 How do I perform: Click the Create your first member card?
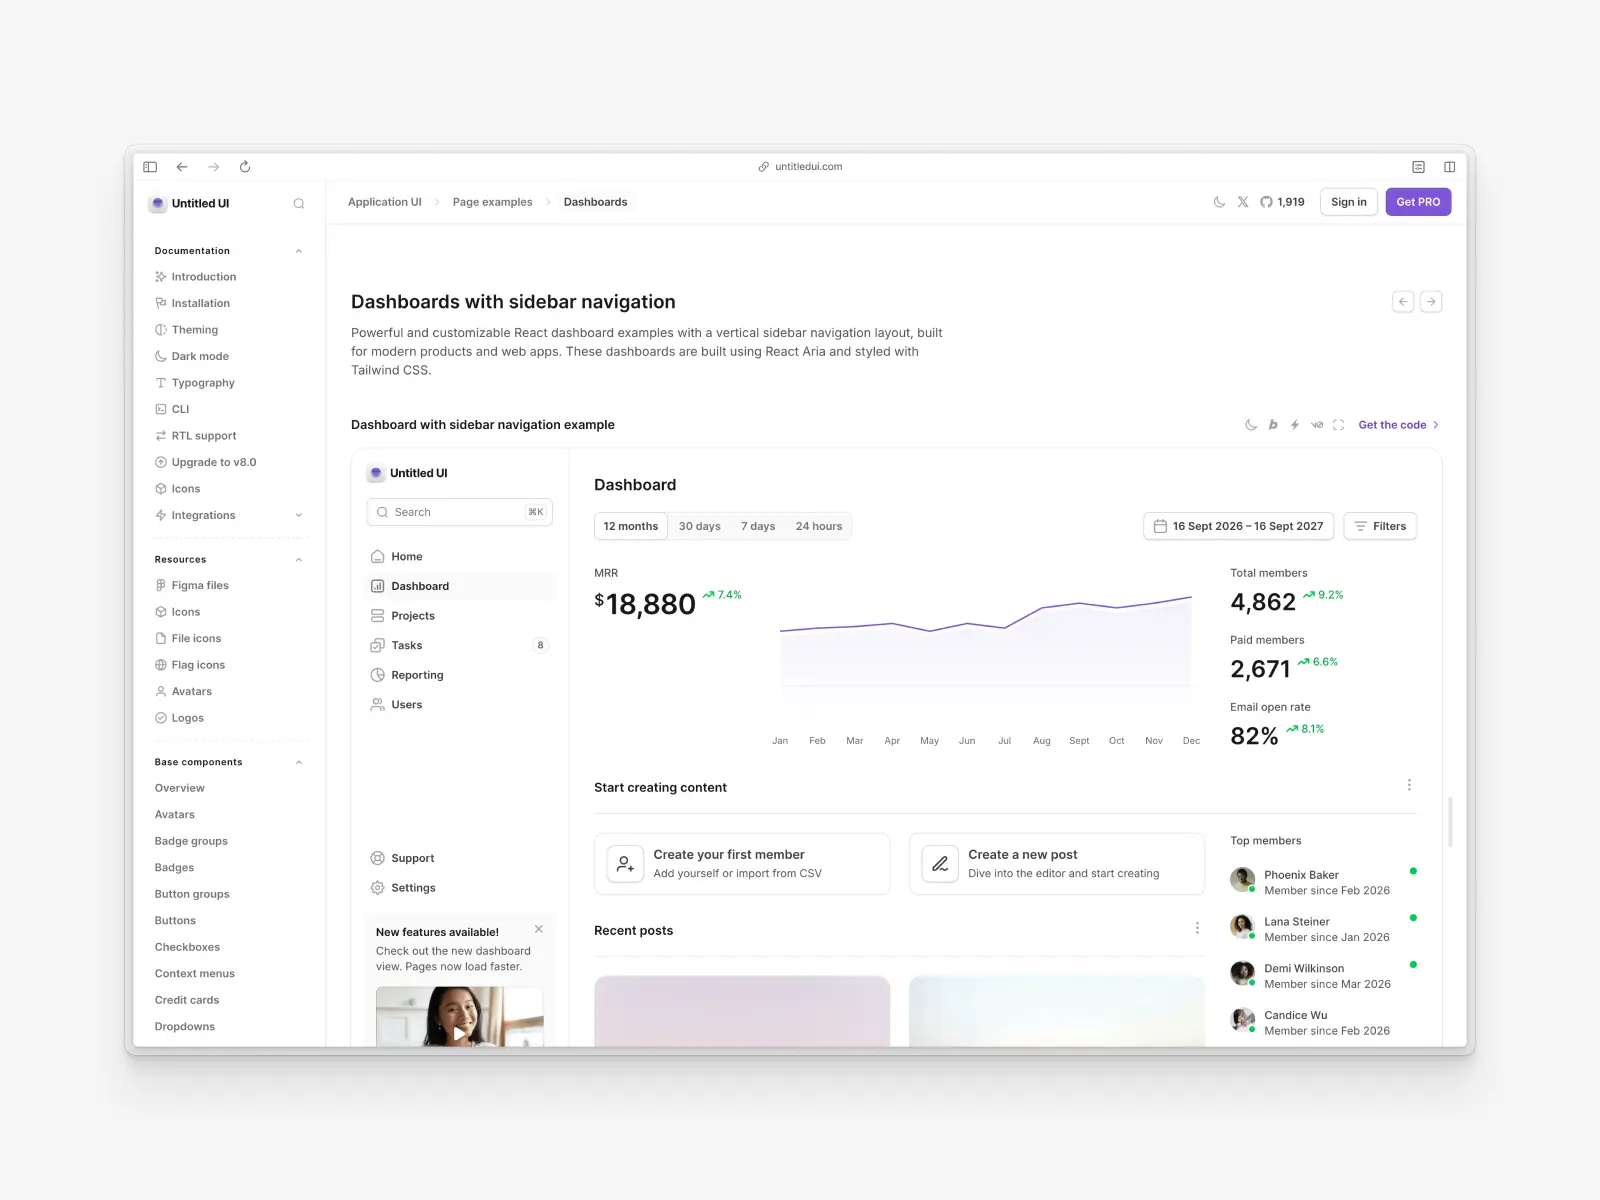click(742, 864)
